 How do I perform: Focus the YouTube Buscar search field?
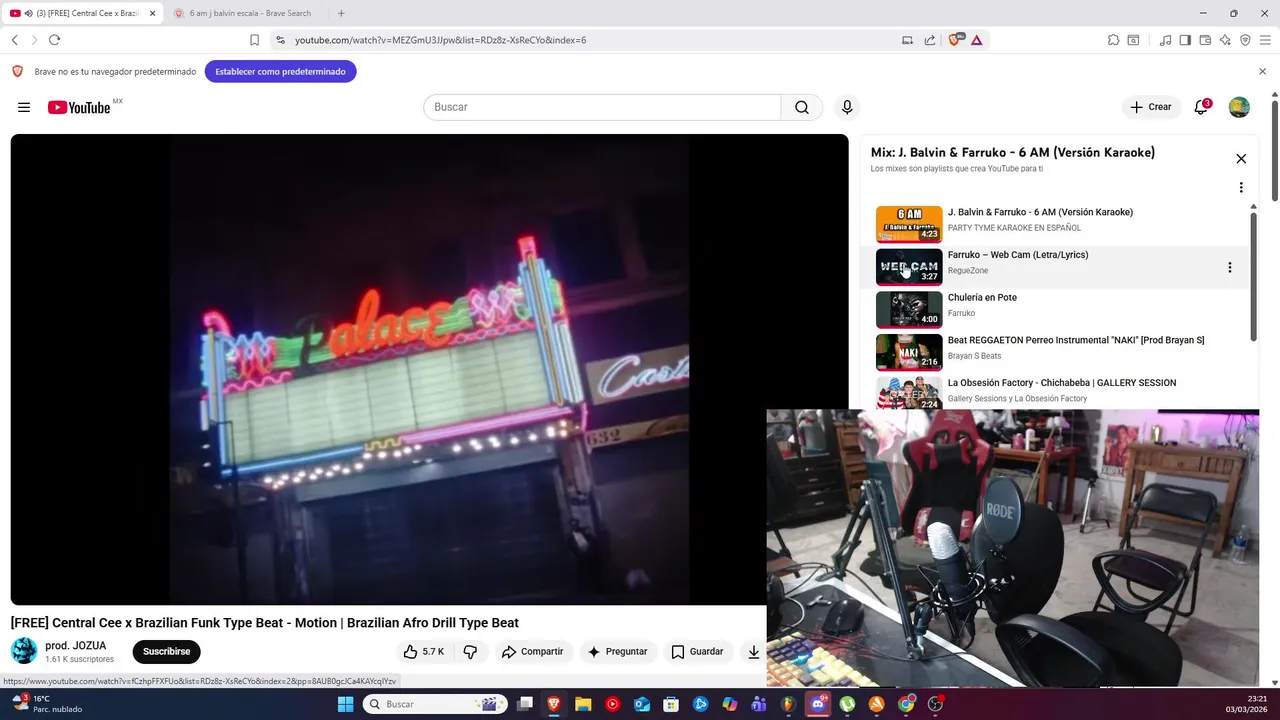click(602, 107)
